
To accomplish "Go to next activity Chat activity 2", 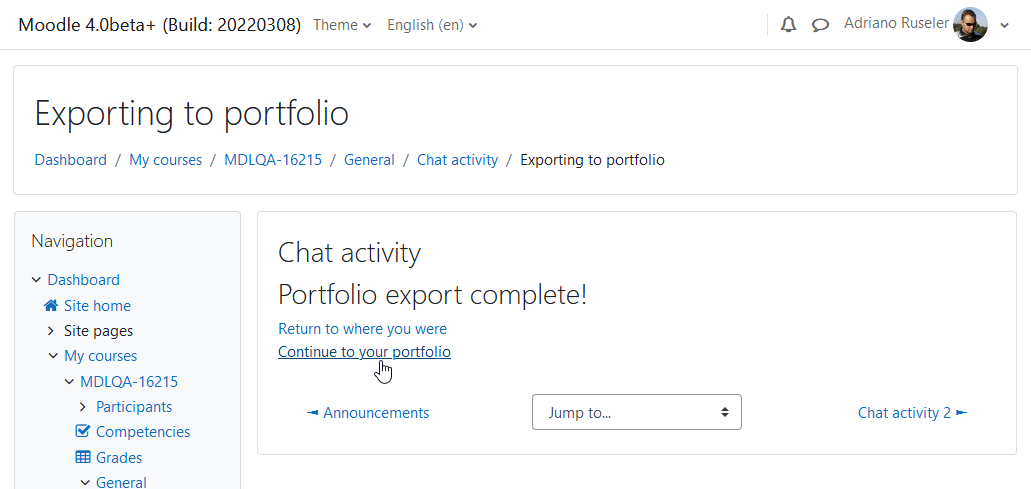I will (913, 413).
